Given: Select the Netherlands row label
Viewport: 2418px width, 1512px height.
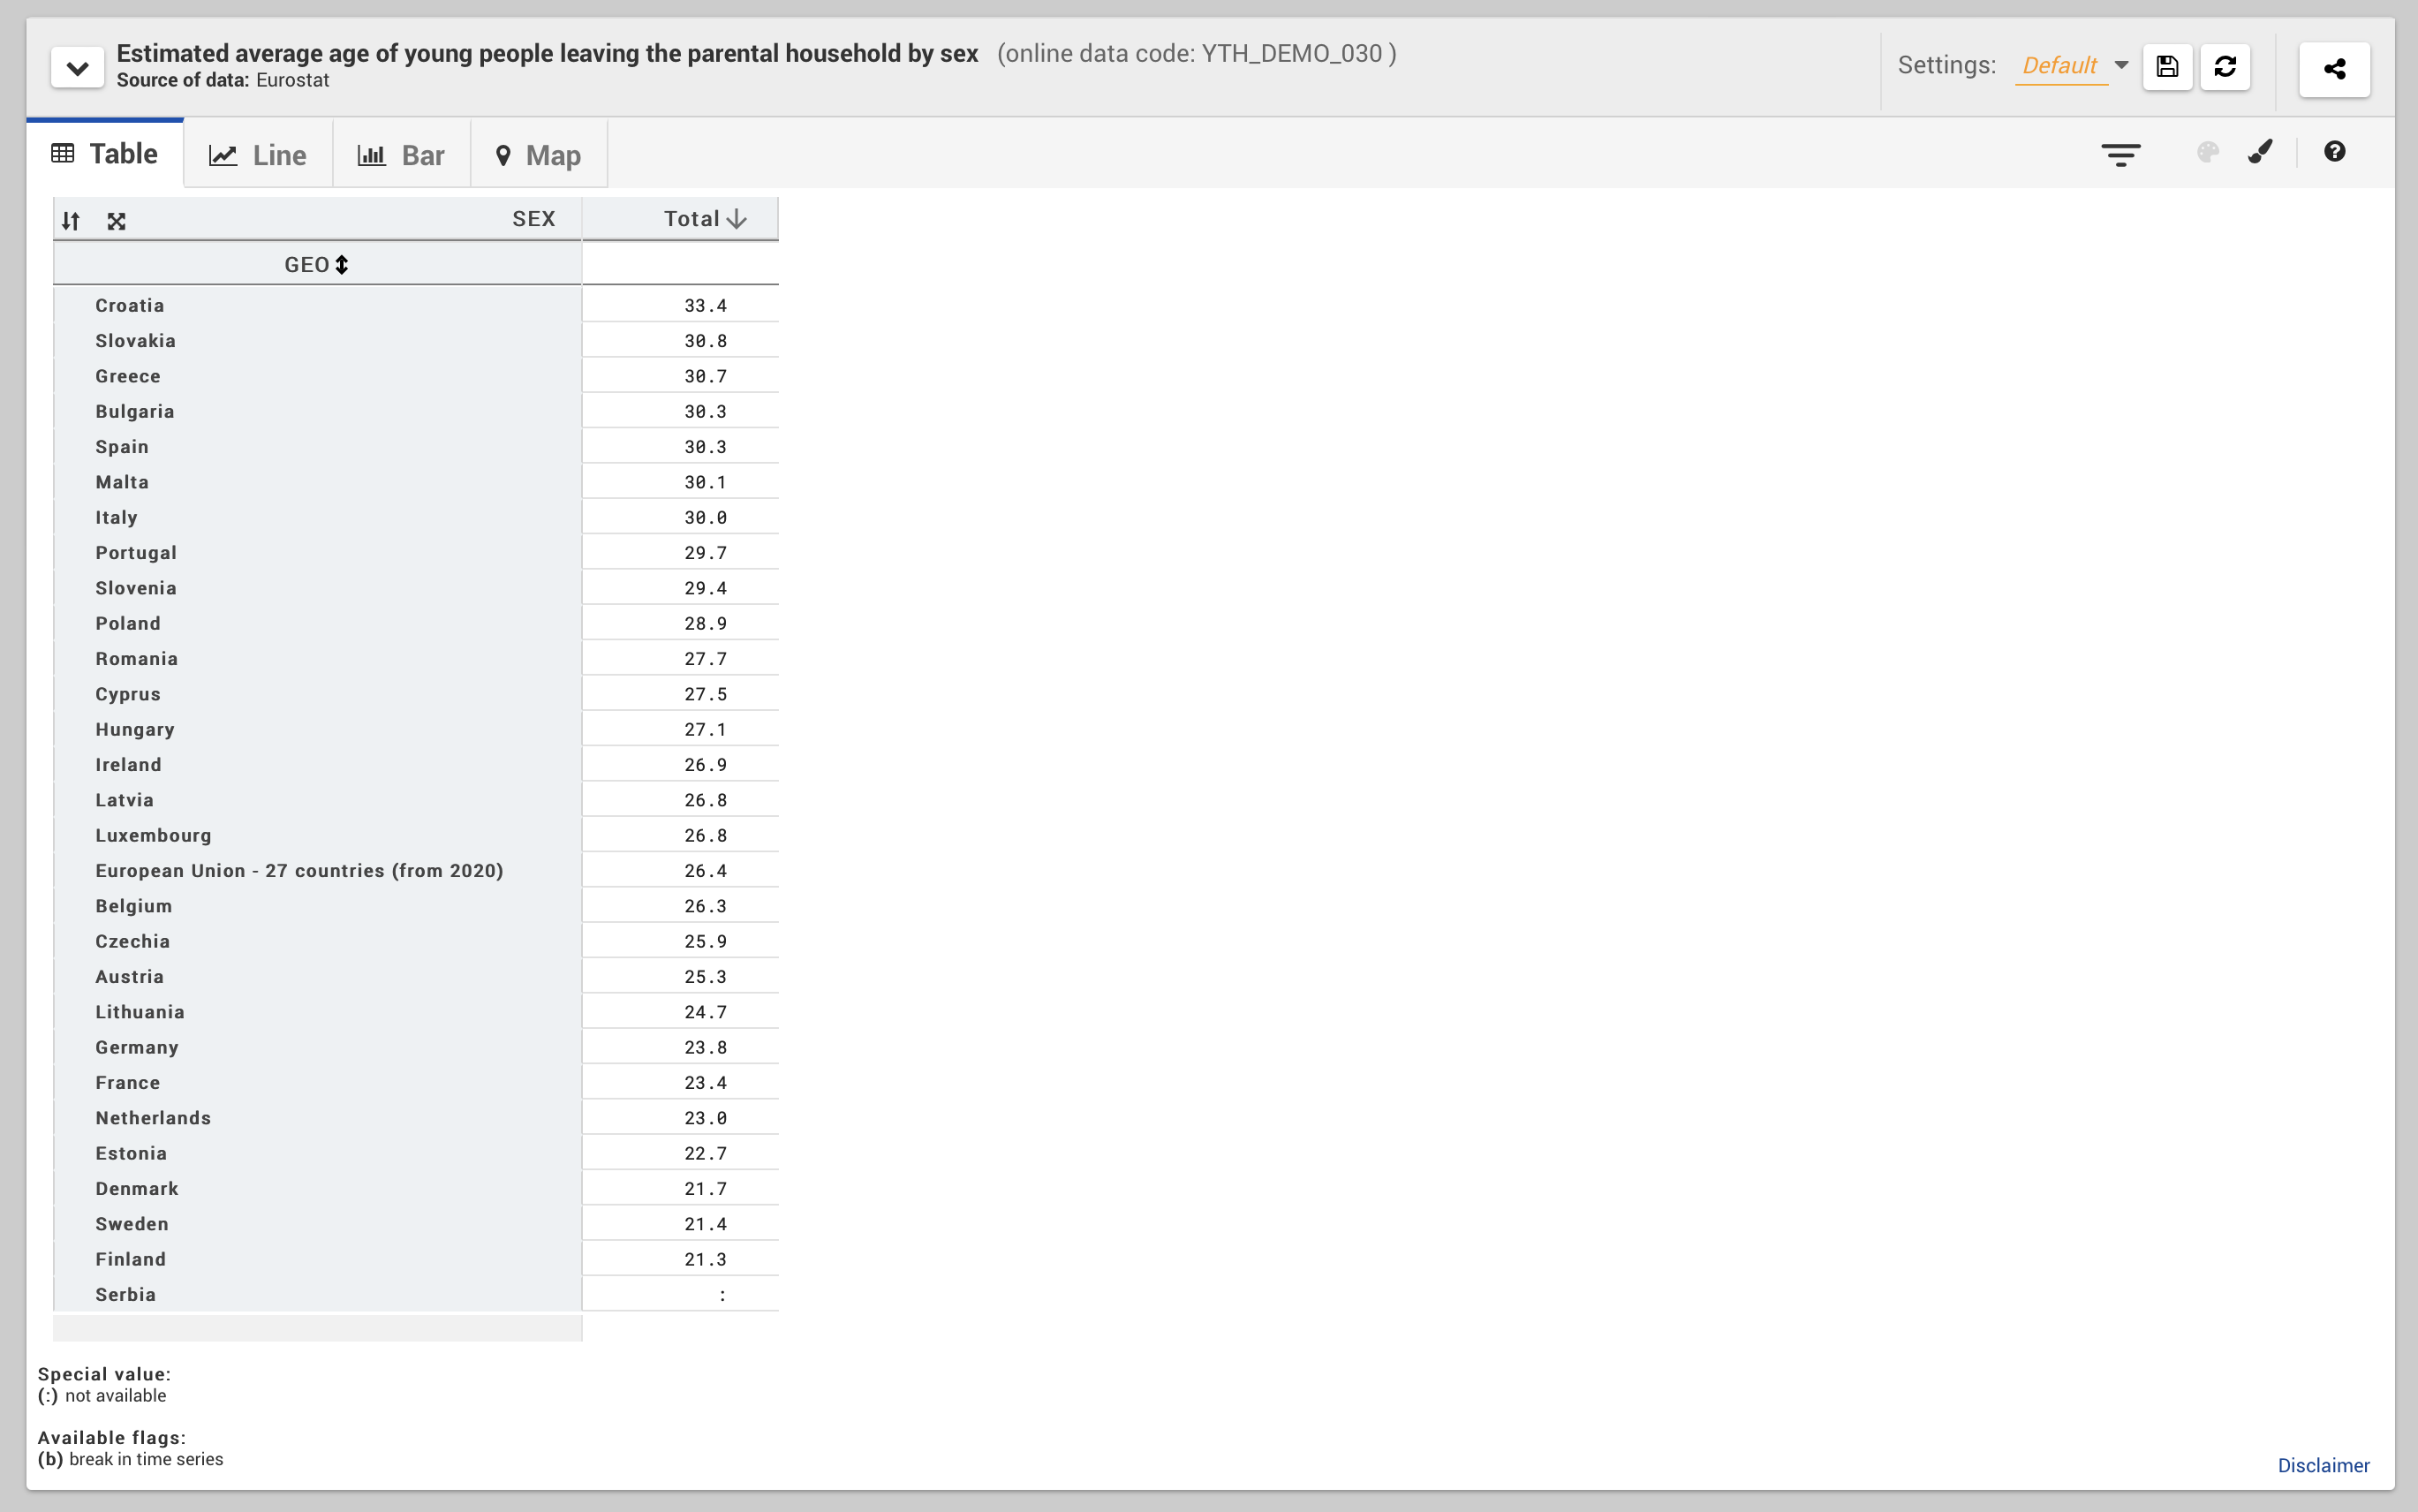Looking at the screenshot, I should [x=153, y=1118].
